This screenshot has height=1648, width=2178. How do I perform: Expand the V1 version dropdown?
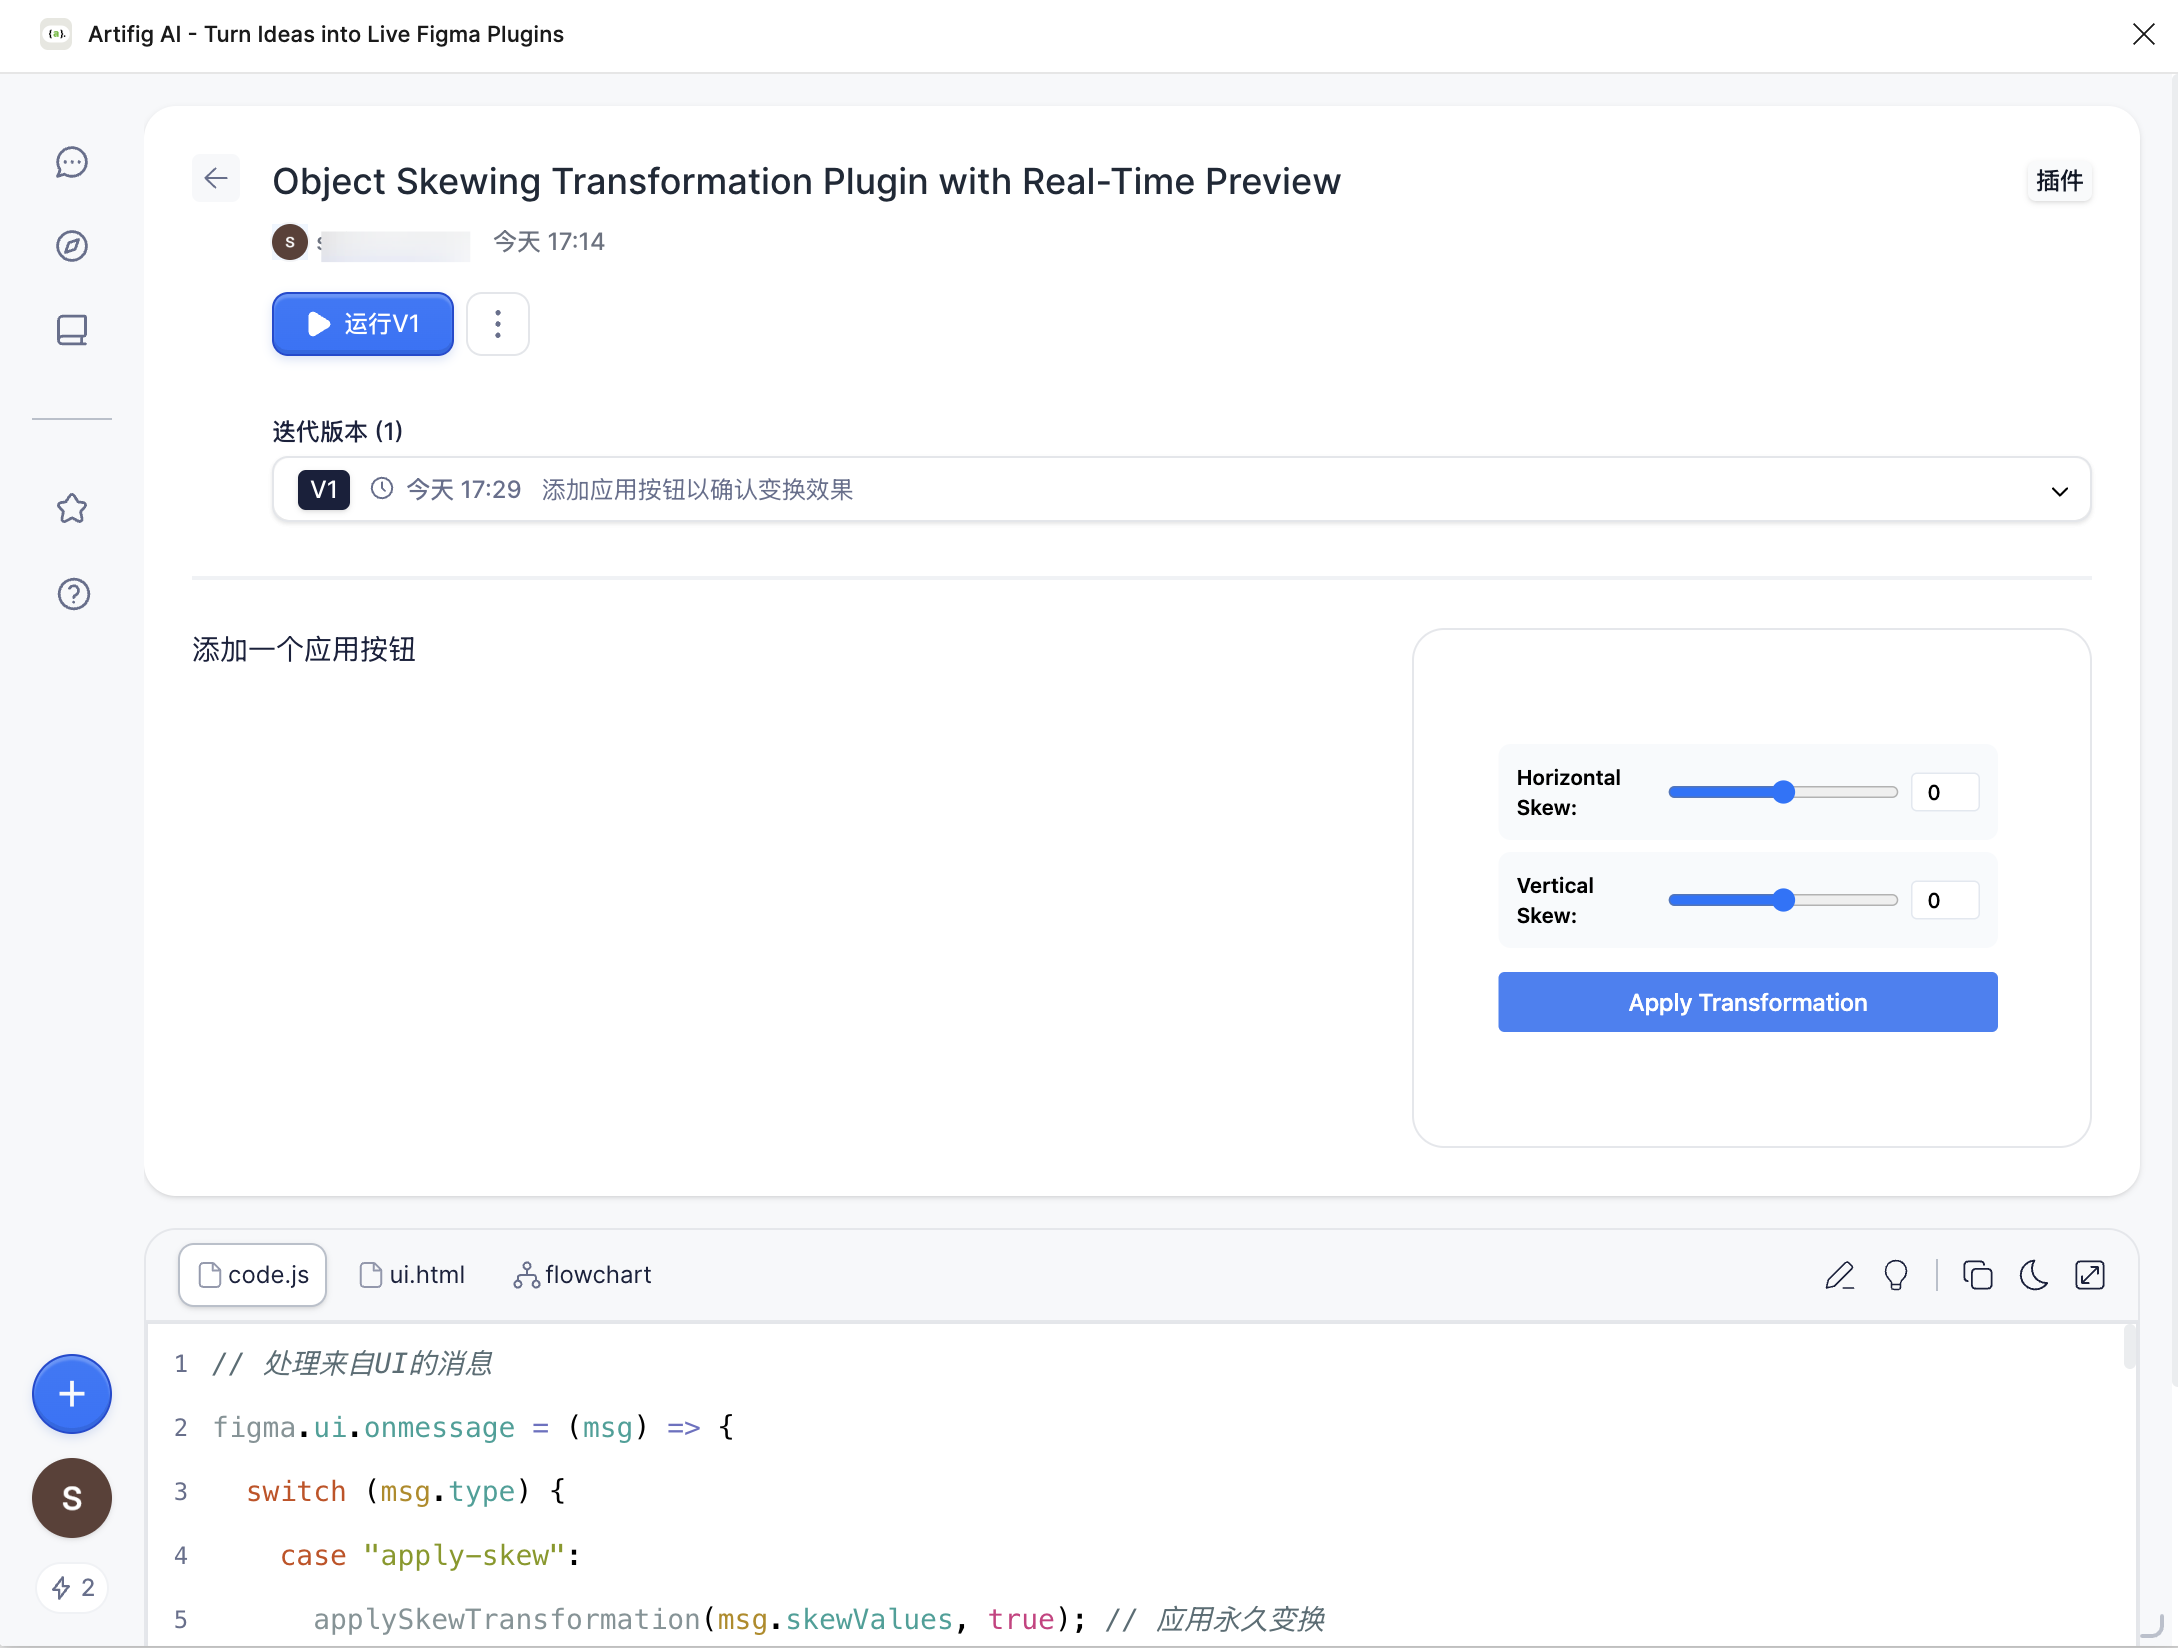(2059, 491)
